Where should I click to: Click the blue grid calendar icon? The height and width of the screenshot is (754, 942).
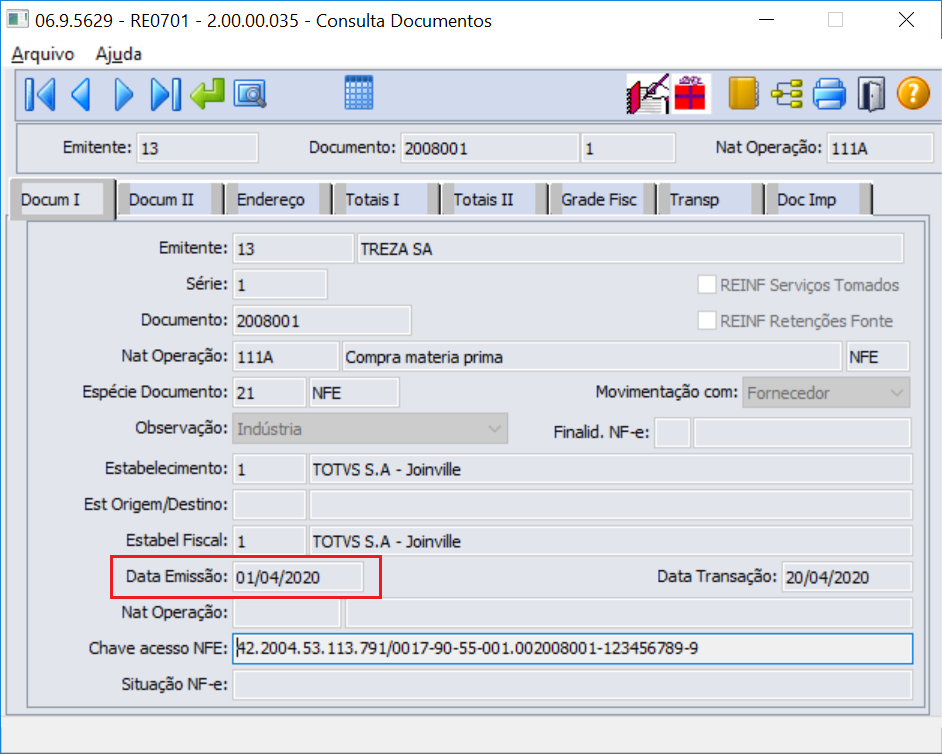pyautogui.click(x=359, y=93)
